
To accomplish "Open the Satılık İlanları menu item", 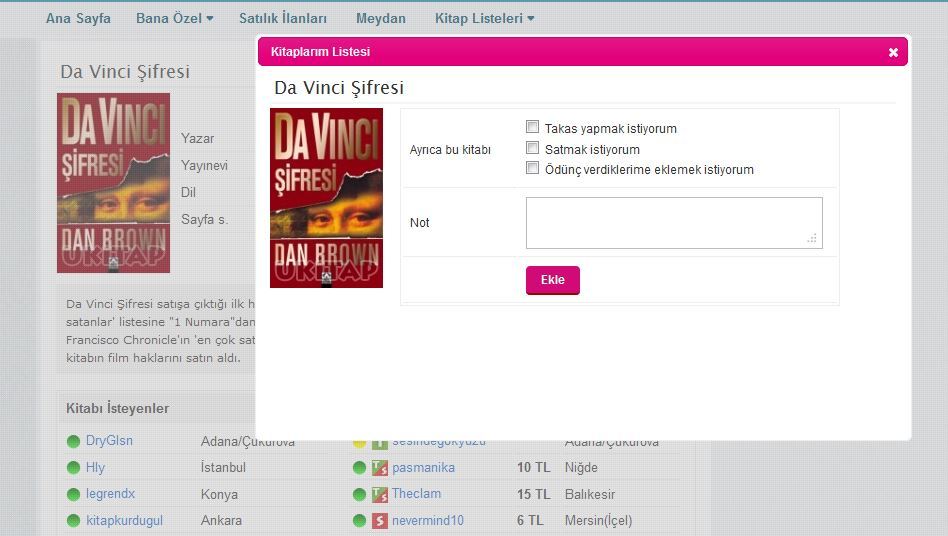I will click(x=283, y=18).
